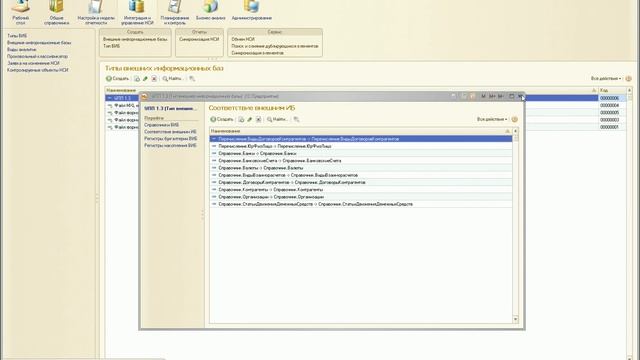Select row Справочник.Банки

(x=361, y=153)
